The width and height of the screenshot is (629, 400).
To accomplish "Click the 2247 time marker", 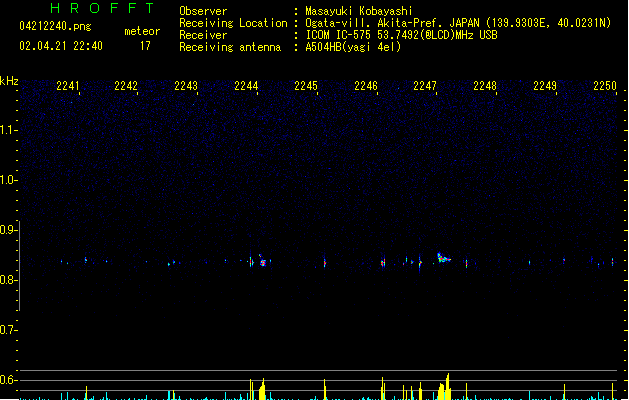I will (425, 86).
